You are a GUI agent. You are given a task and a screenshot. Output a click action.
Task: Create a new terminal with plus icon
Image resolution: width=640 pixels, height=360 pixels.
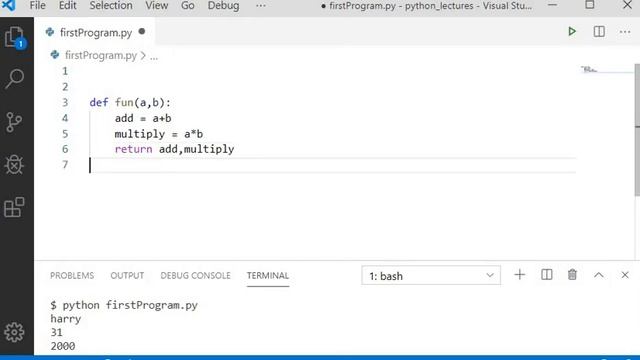tap(520, 275)
